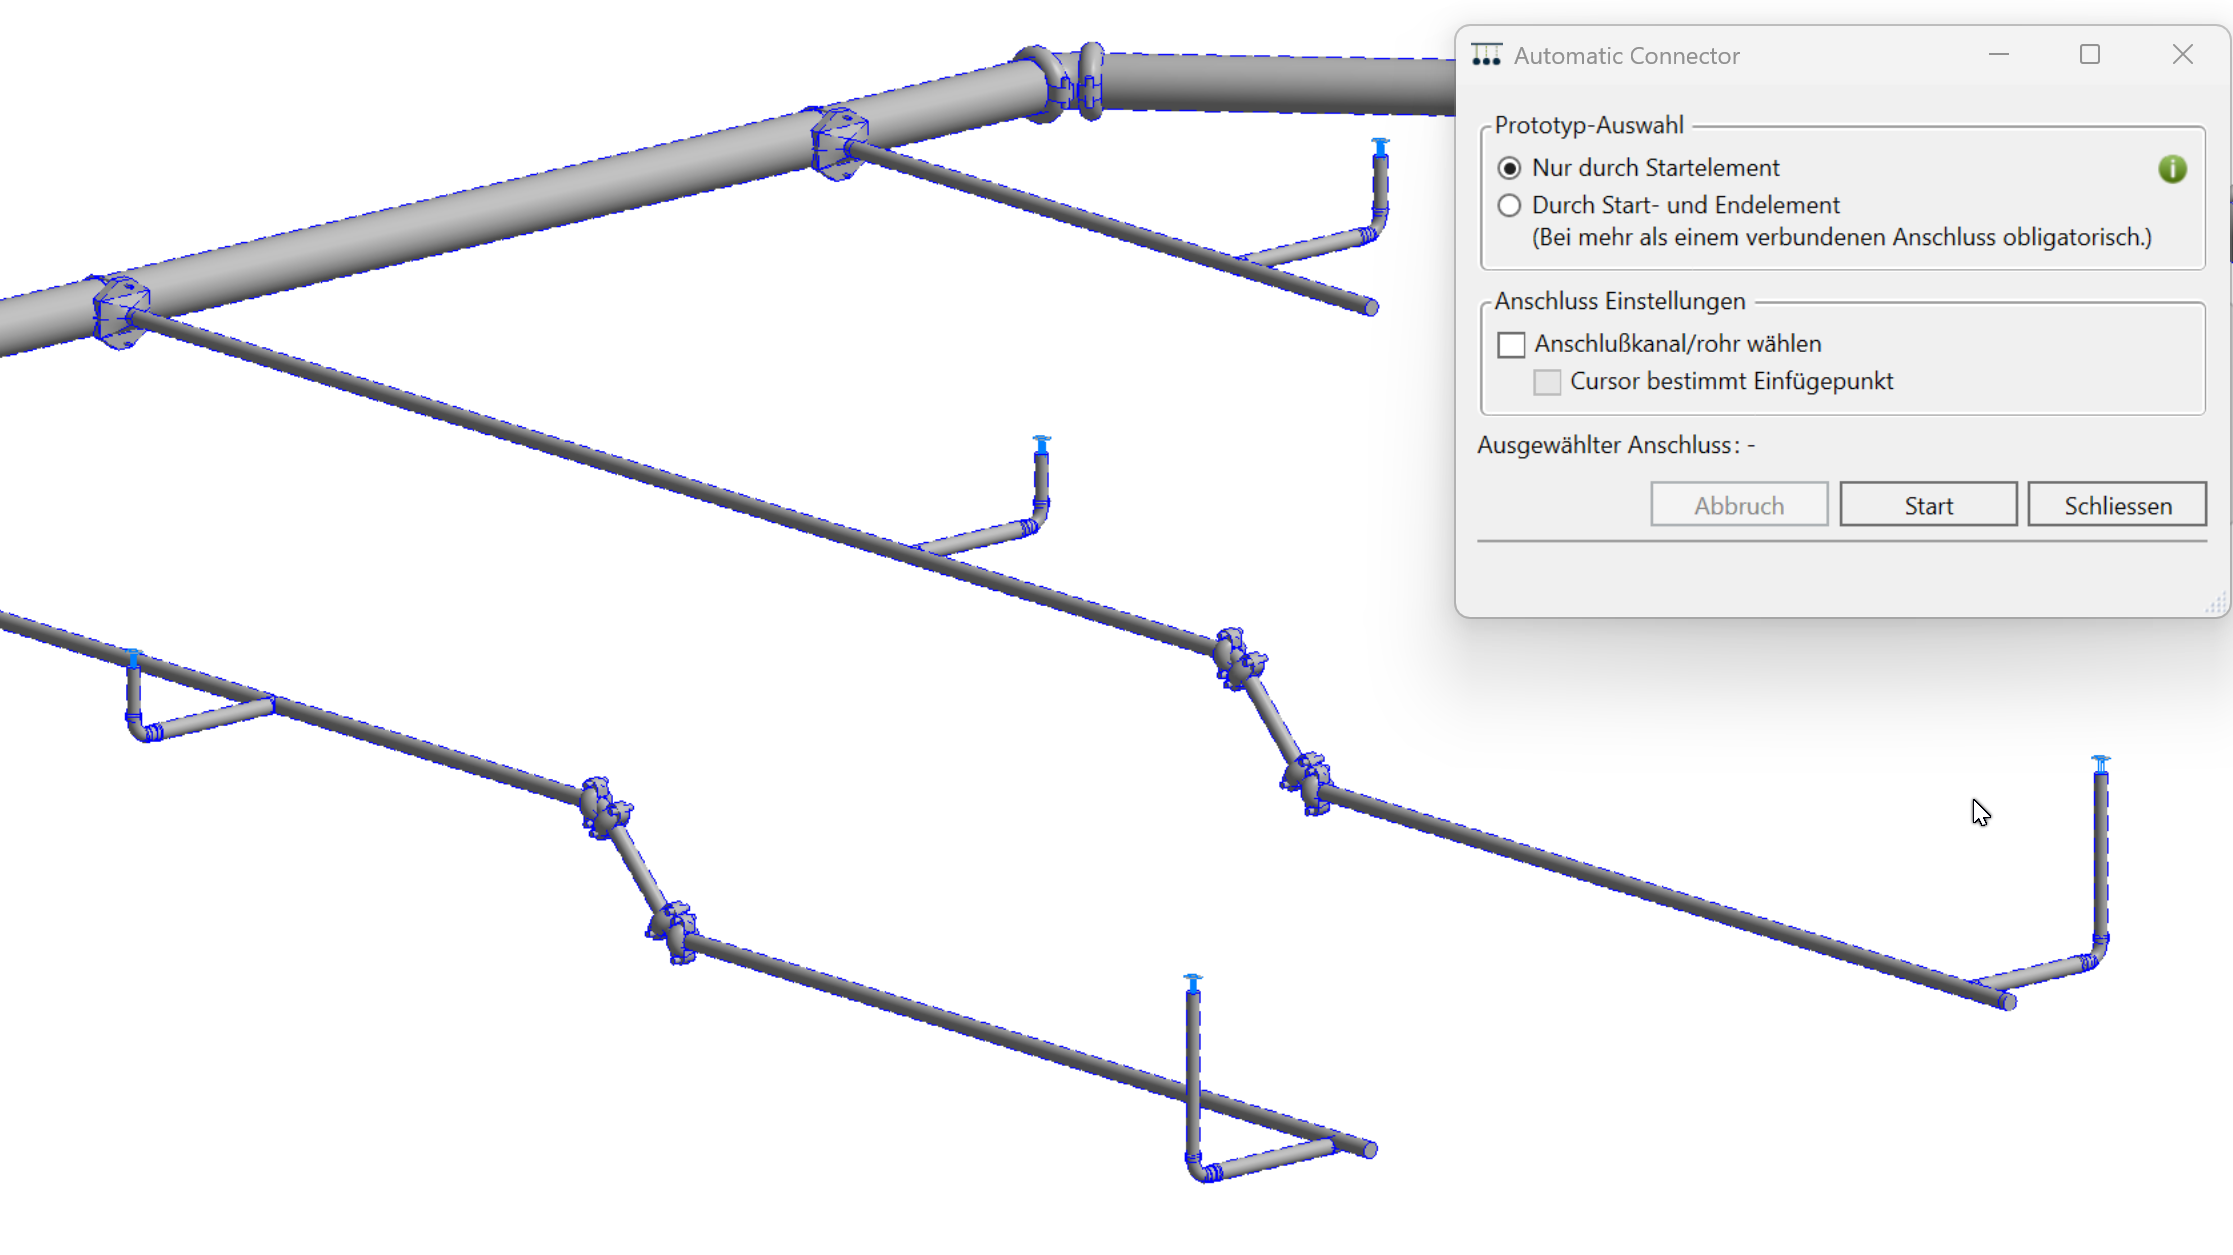Choose 'Durch Start- und Endelement' radio
This screenshot has height=1255, width=2233.
click(1509, 206)
